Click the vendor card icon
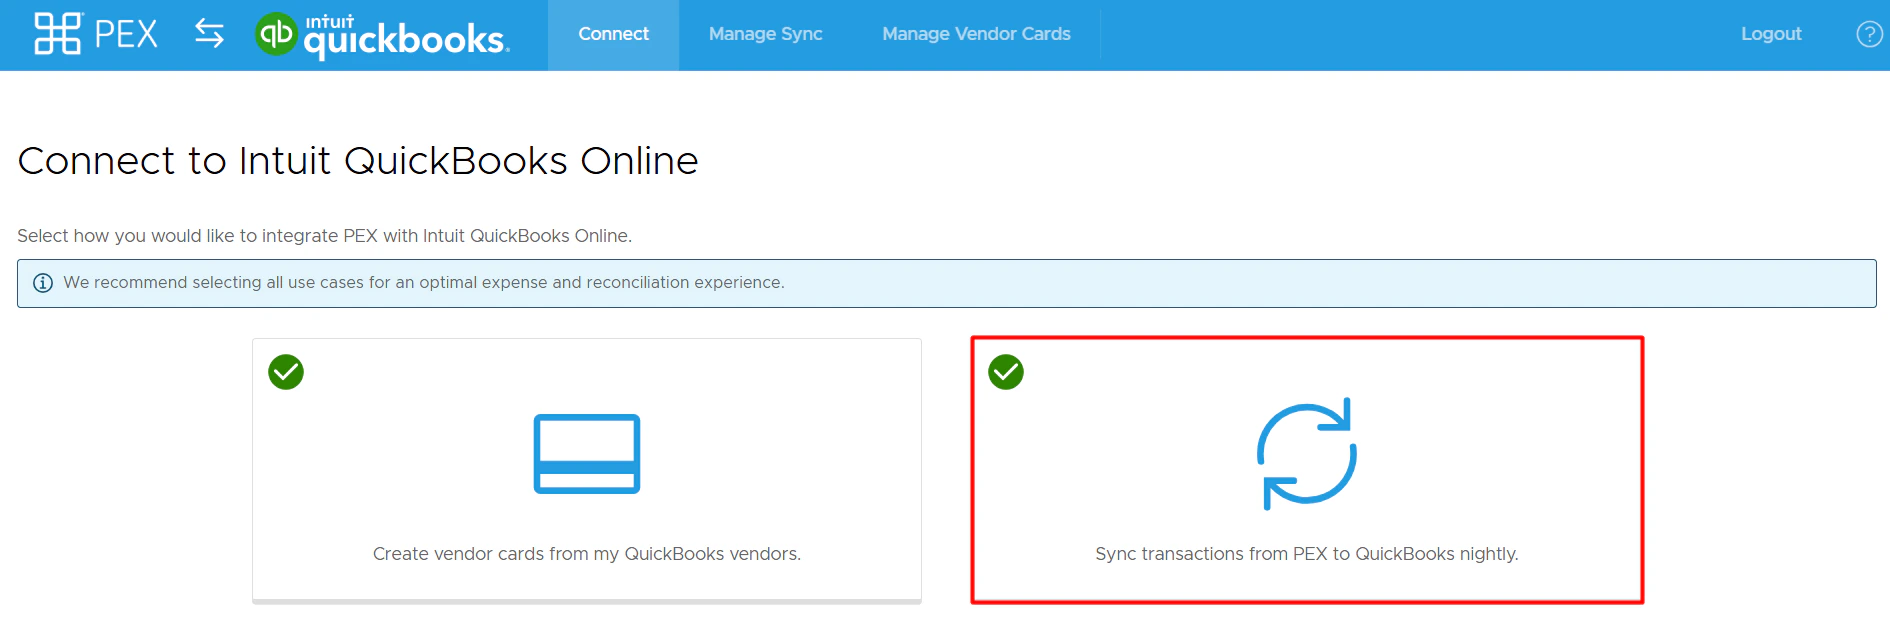 tap(587, 454)
